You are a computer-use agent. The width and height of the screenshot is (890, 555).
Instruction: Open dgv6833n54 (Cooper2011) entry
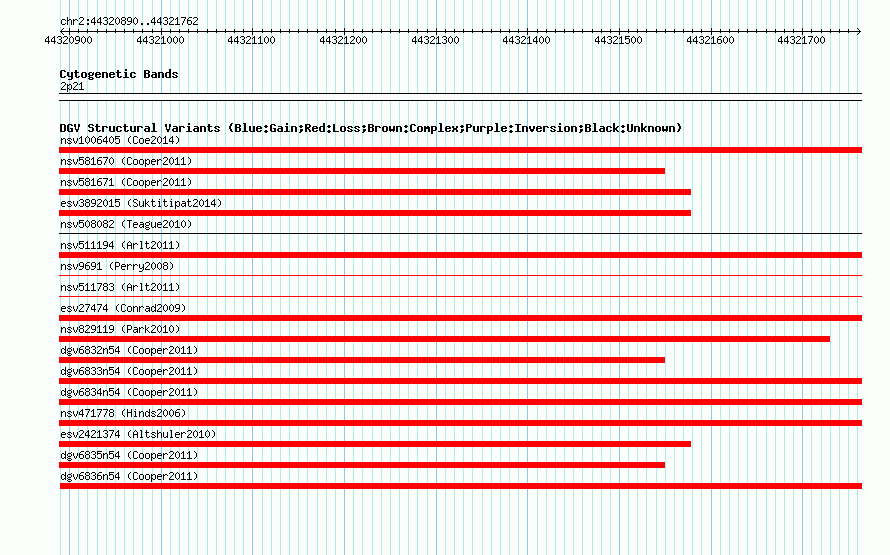tap(129, 371)
